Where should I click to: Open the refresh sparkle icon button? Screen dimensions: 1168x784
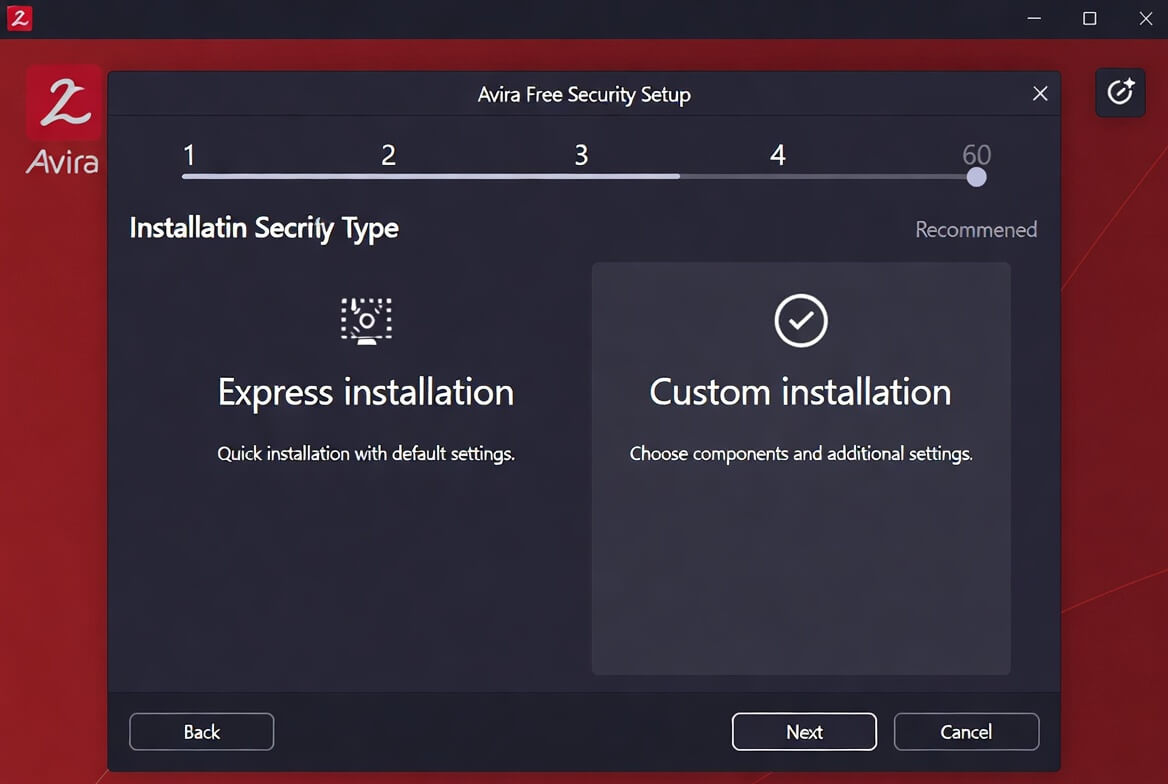tap(1120, 92)
